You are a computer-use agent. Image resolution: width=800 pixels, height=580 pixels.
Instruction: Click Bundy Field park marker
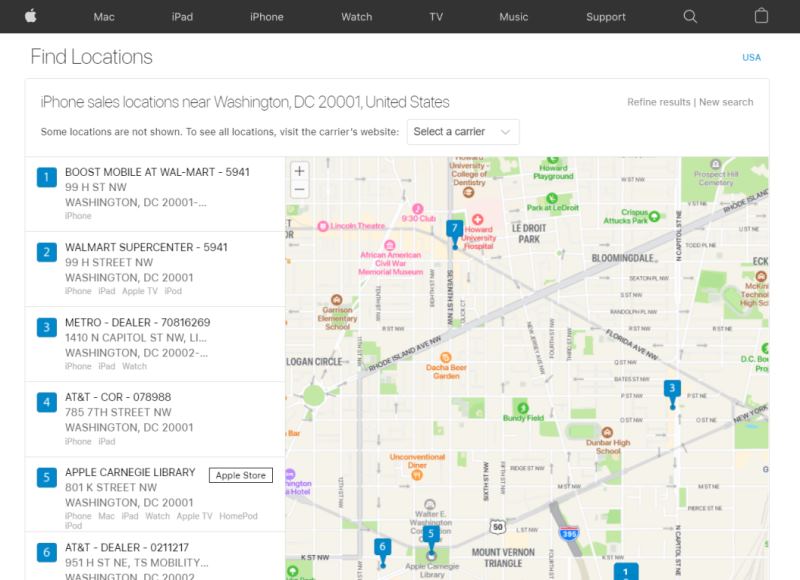523,408
